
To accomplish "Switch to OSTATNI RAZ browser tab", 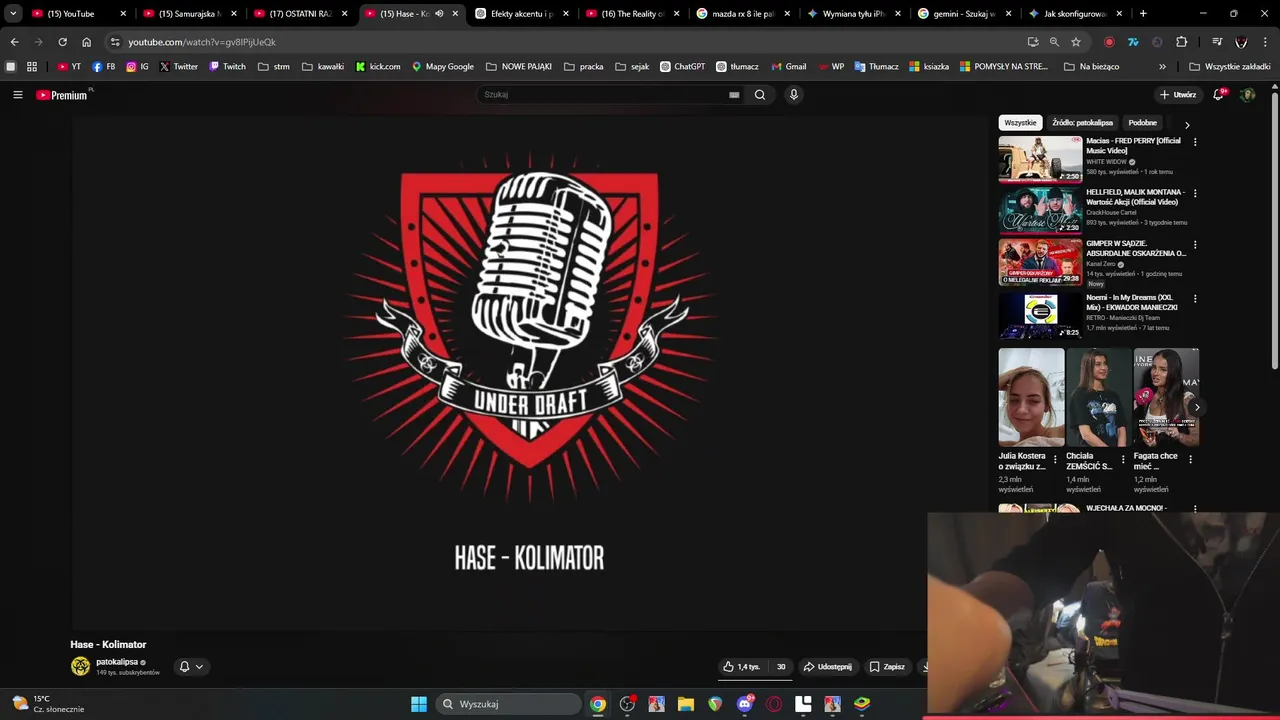I will 300,14.
